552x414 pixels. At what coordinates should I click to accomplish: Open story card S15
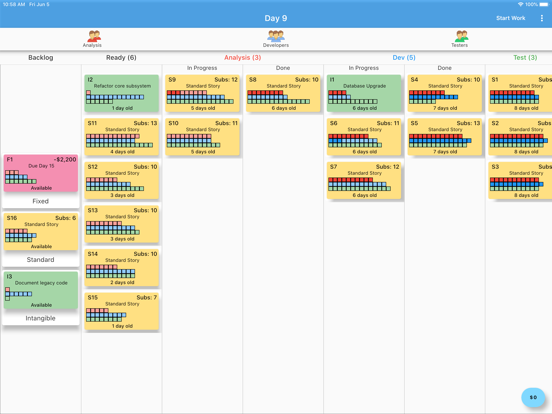pos(121,312)
